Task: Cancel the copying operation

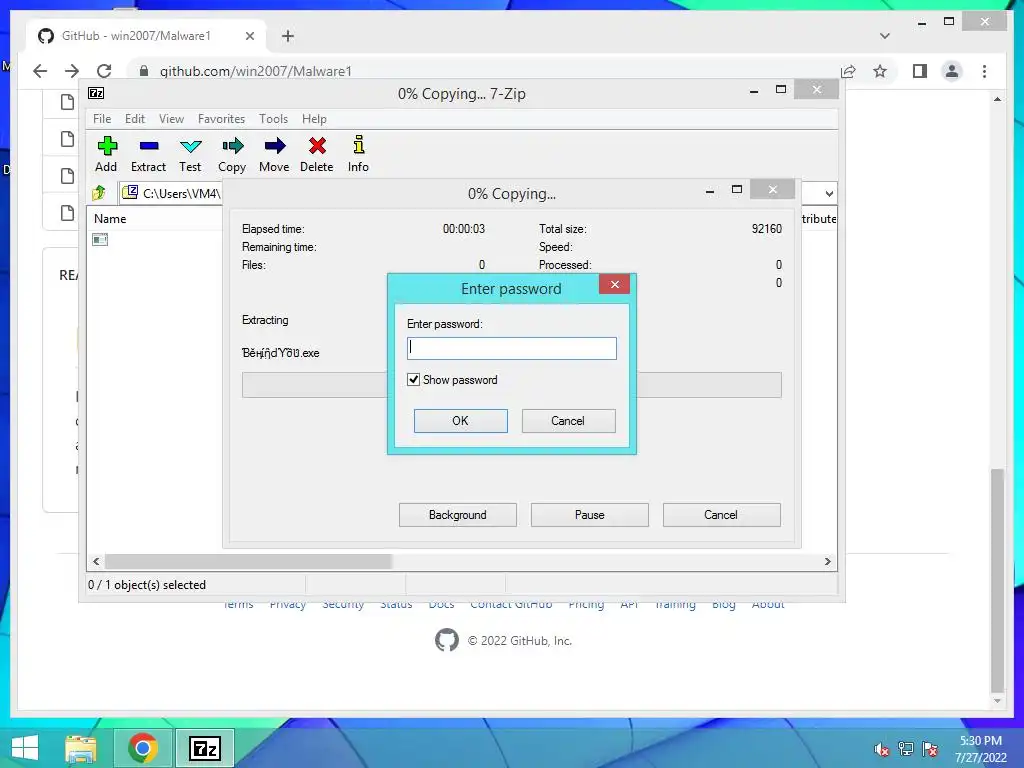Action: click(x=722, y=515)
